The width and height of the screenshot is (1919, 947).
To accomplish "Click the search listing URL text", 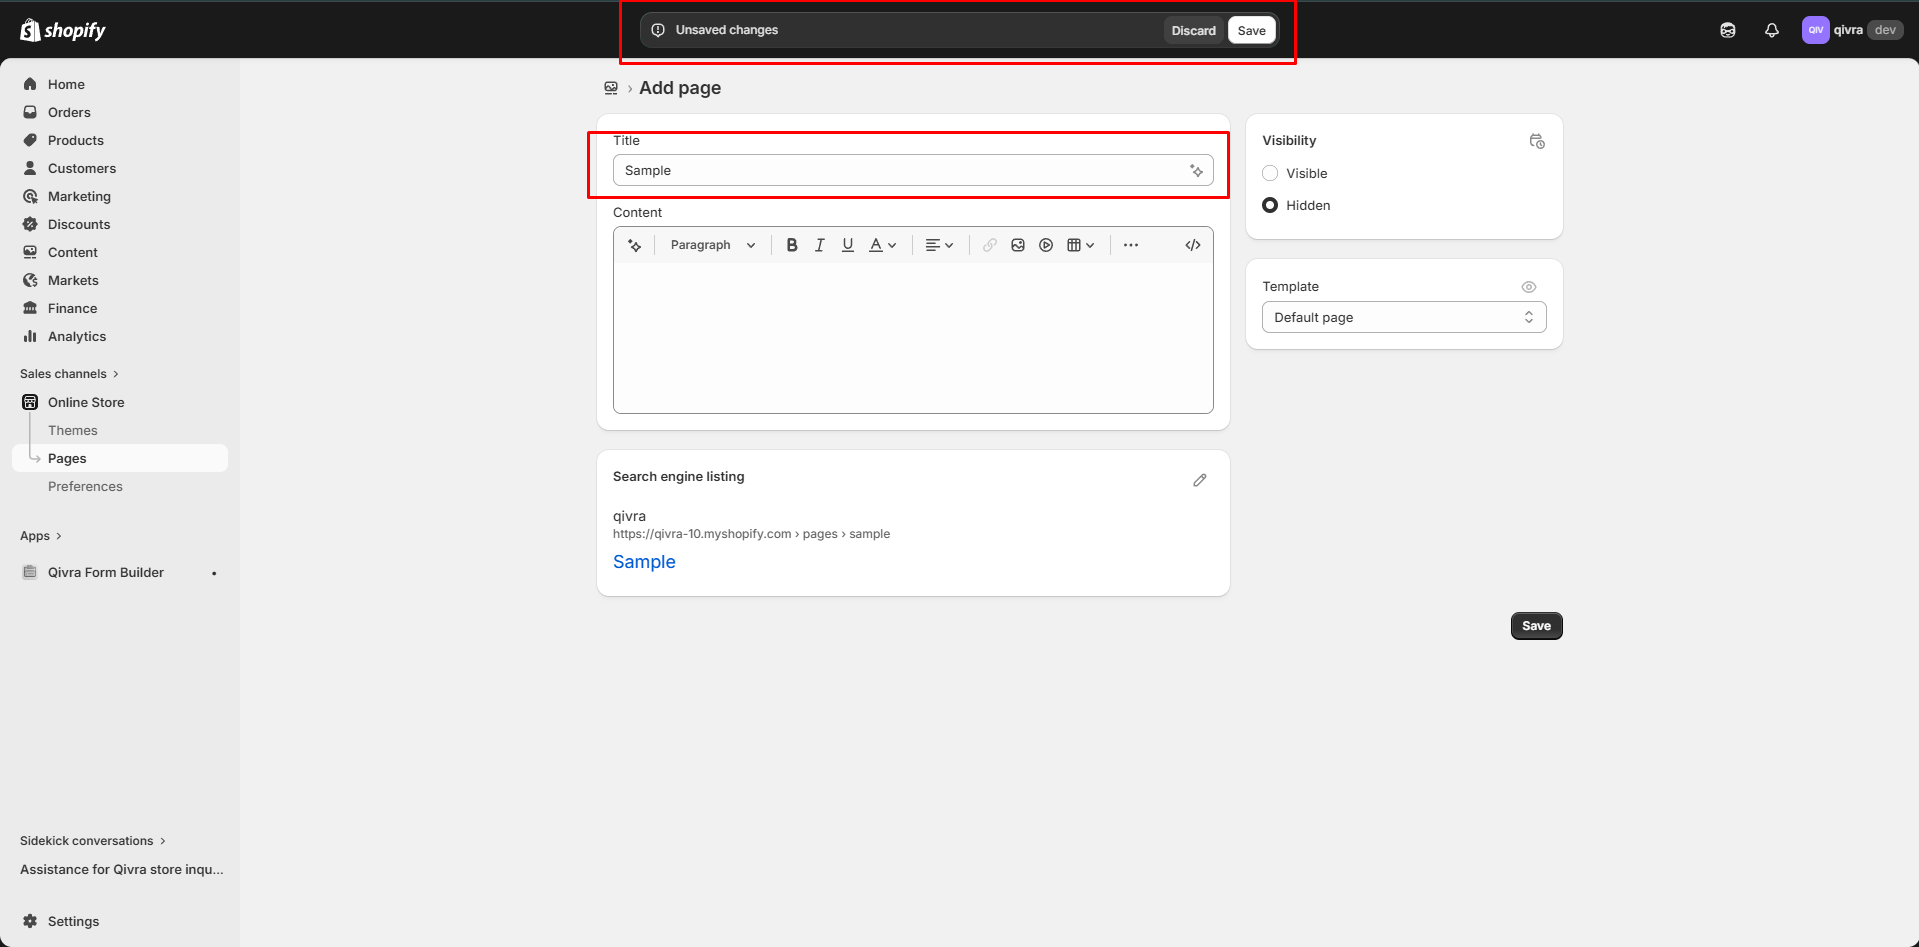I will click(751, 534).
